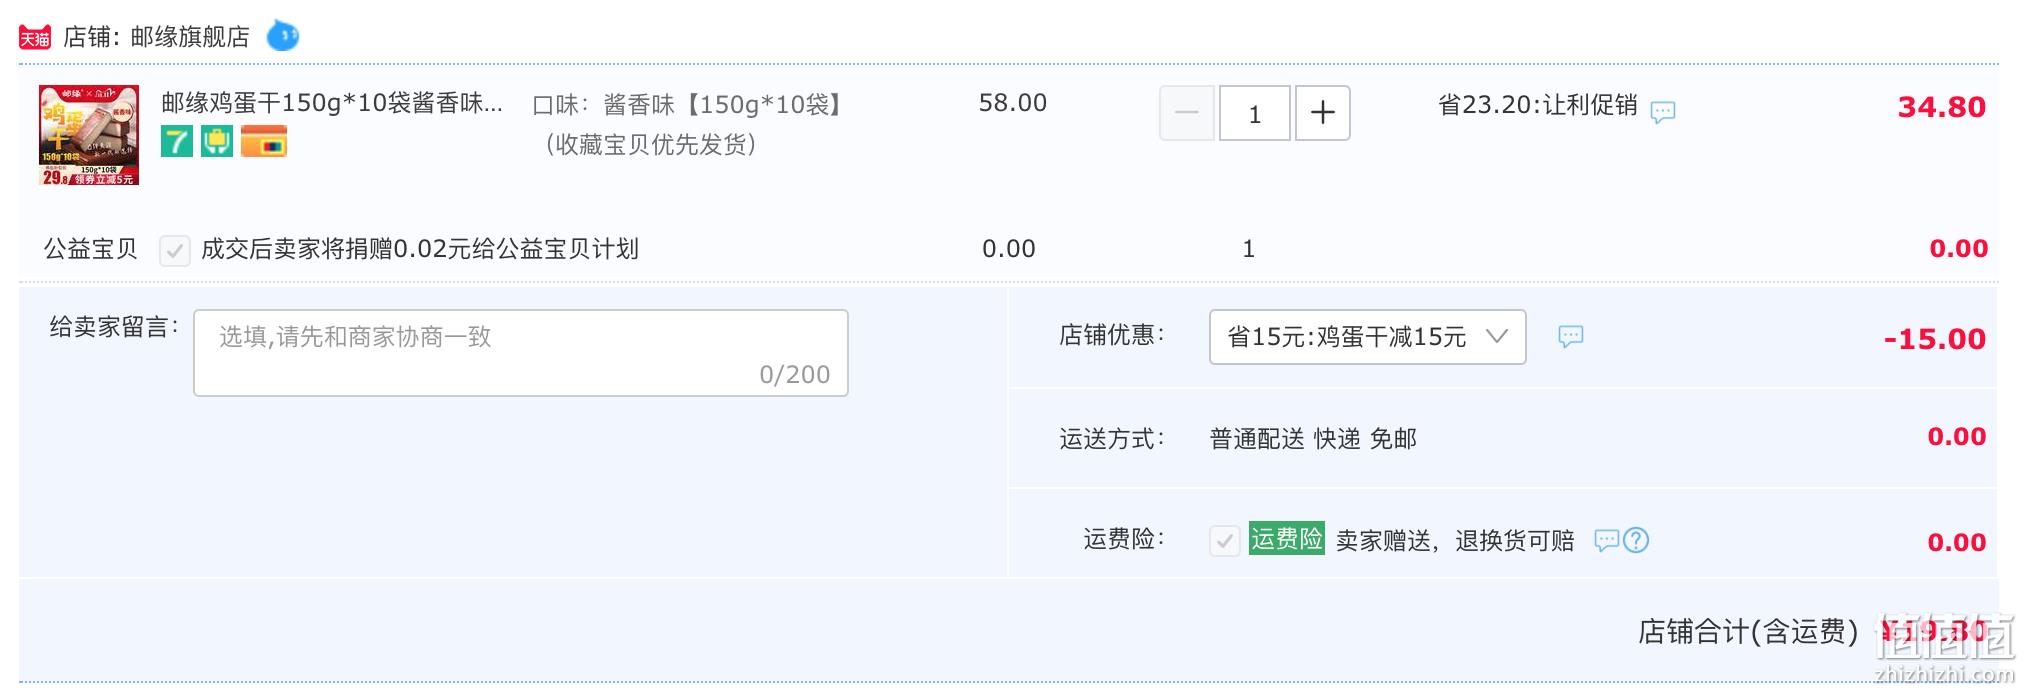Click the credit card payment badge
The height and width of the screenshot is (692, 2024).
[264, 141]
